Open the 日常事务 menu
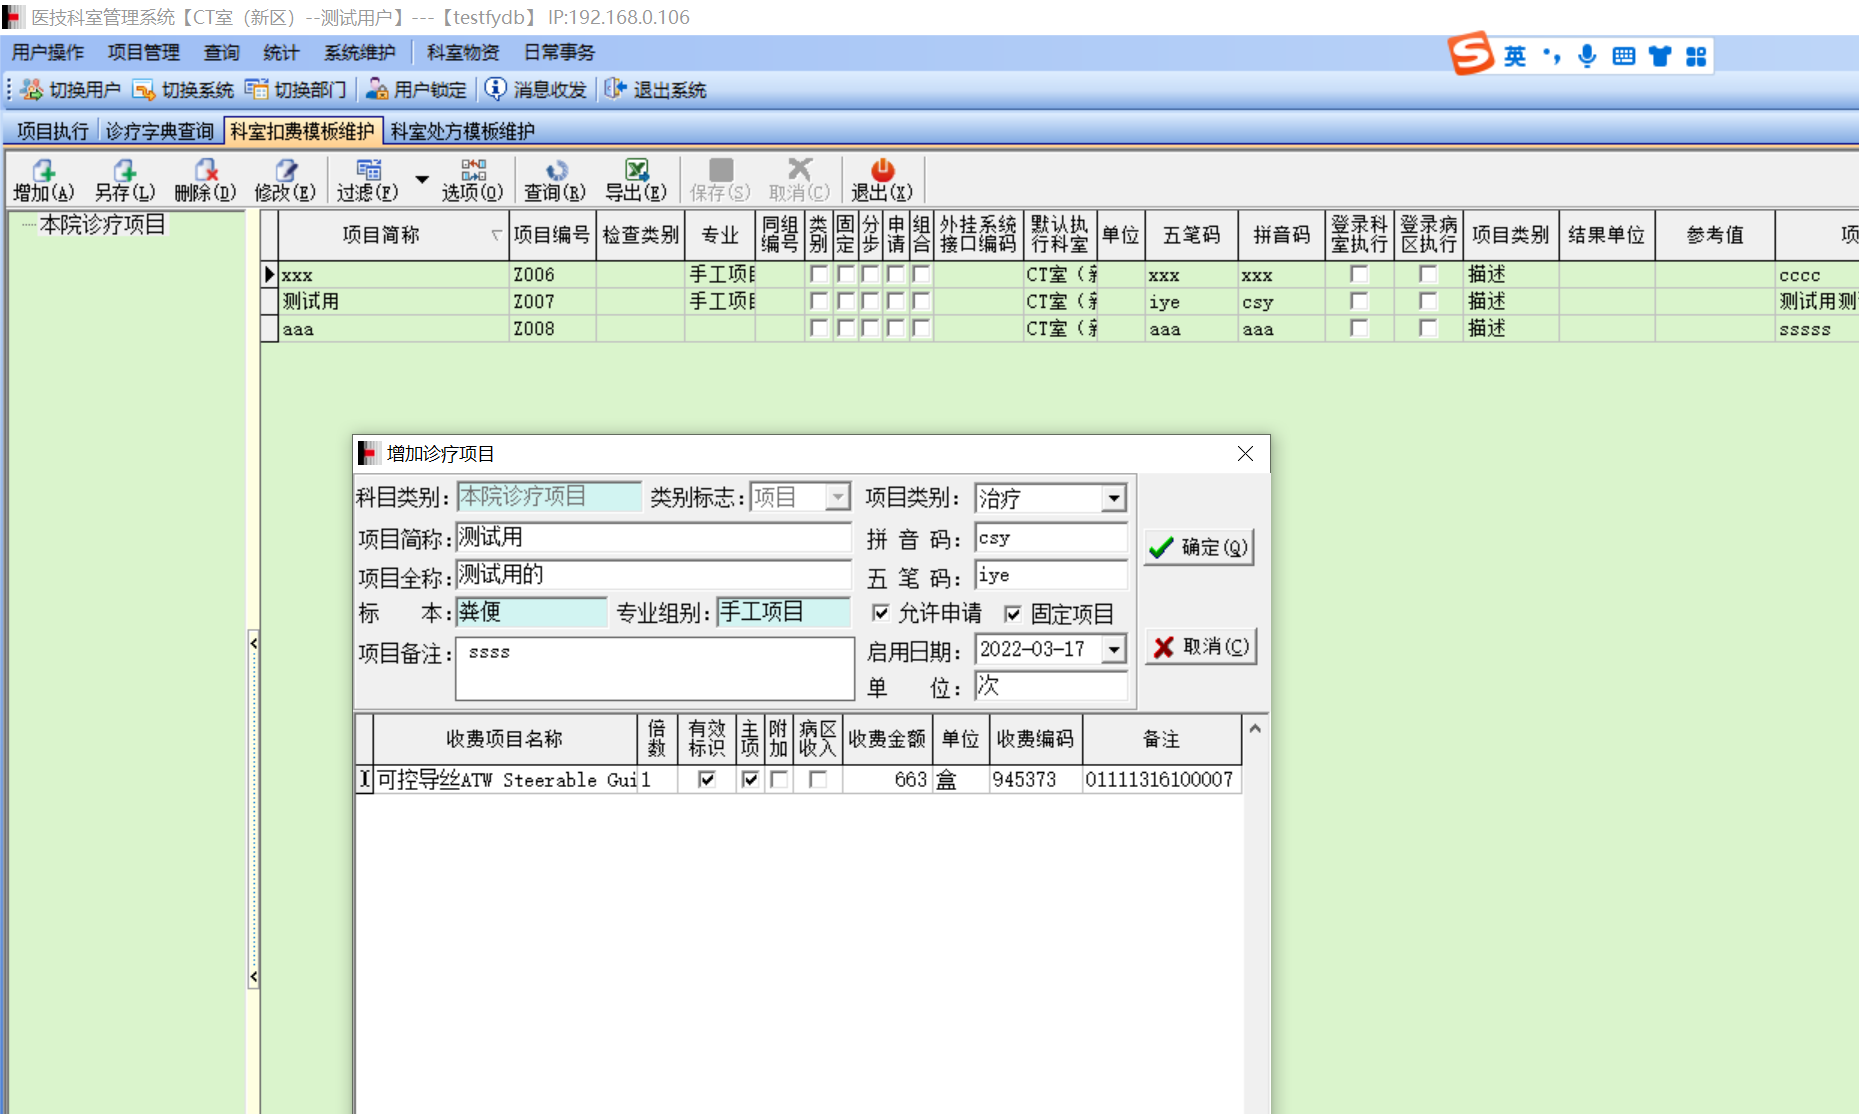 click(559, 53)
